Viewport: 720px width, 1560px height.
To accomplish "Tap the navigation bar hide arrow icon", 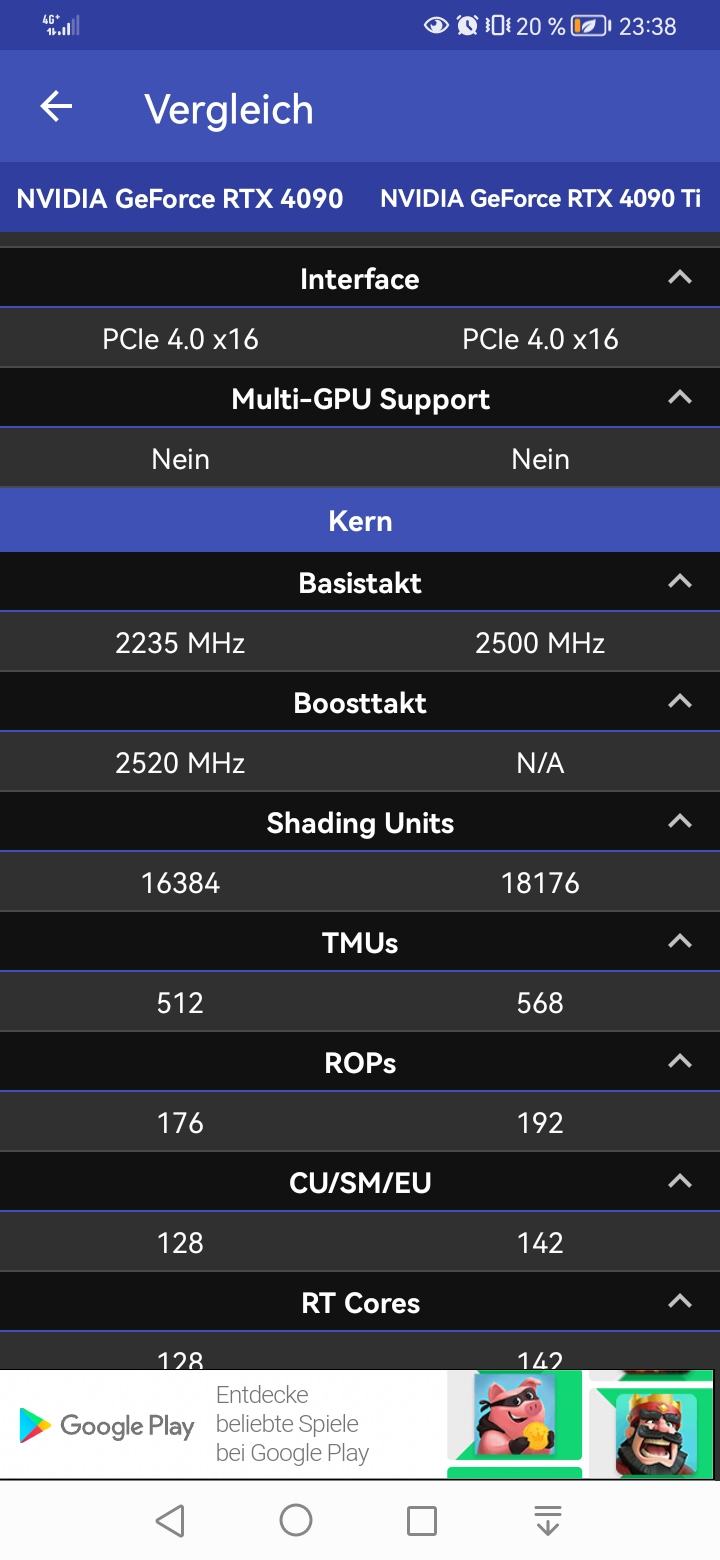I will 548,1520.
